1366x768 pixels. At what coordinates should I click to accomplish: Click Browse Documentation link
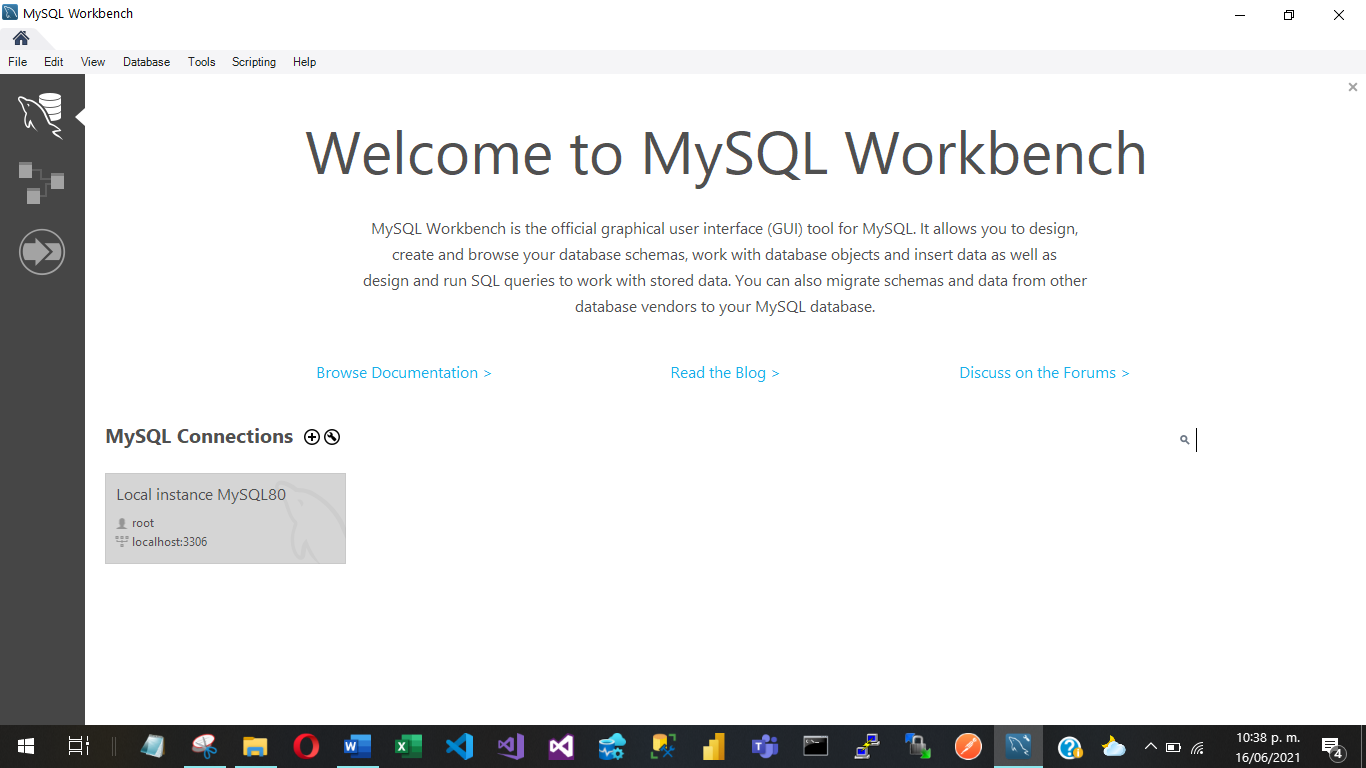click(x=403, y=373)
